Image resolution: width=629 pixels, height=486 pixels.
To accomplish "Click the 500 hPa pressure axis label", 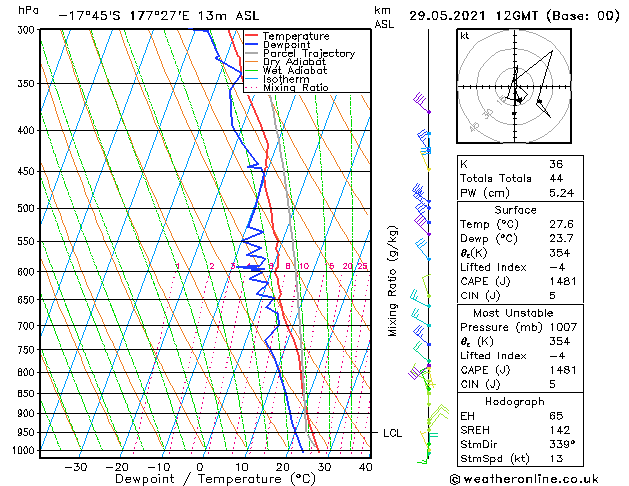I will (x=28, y=209).
